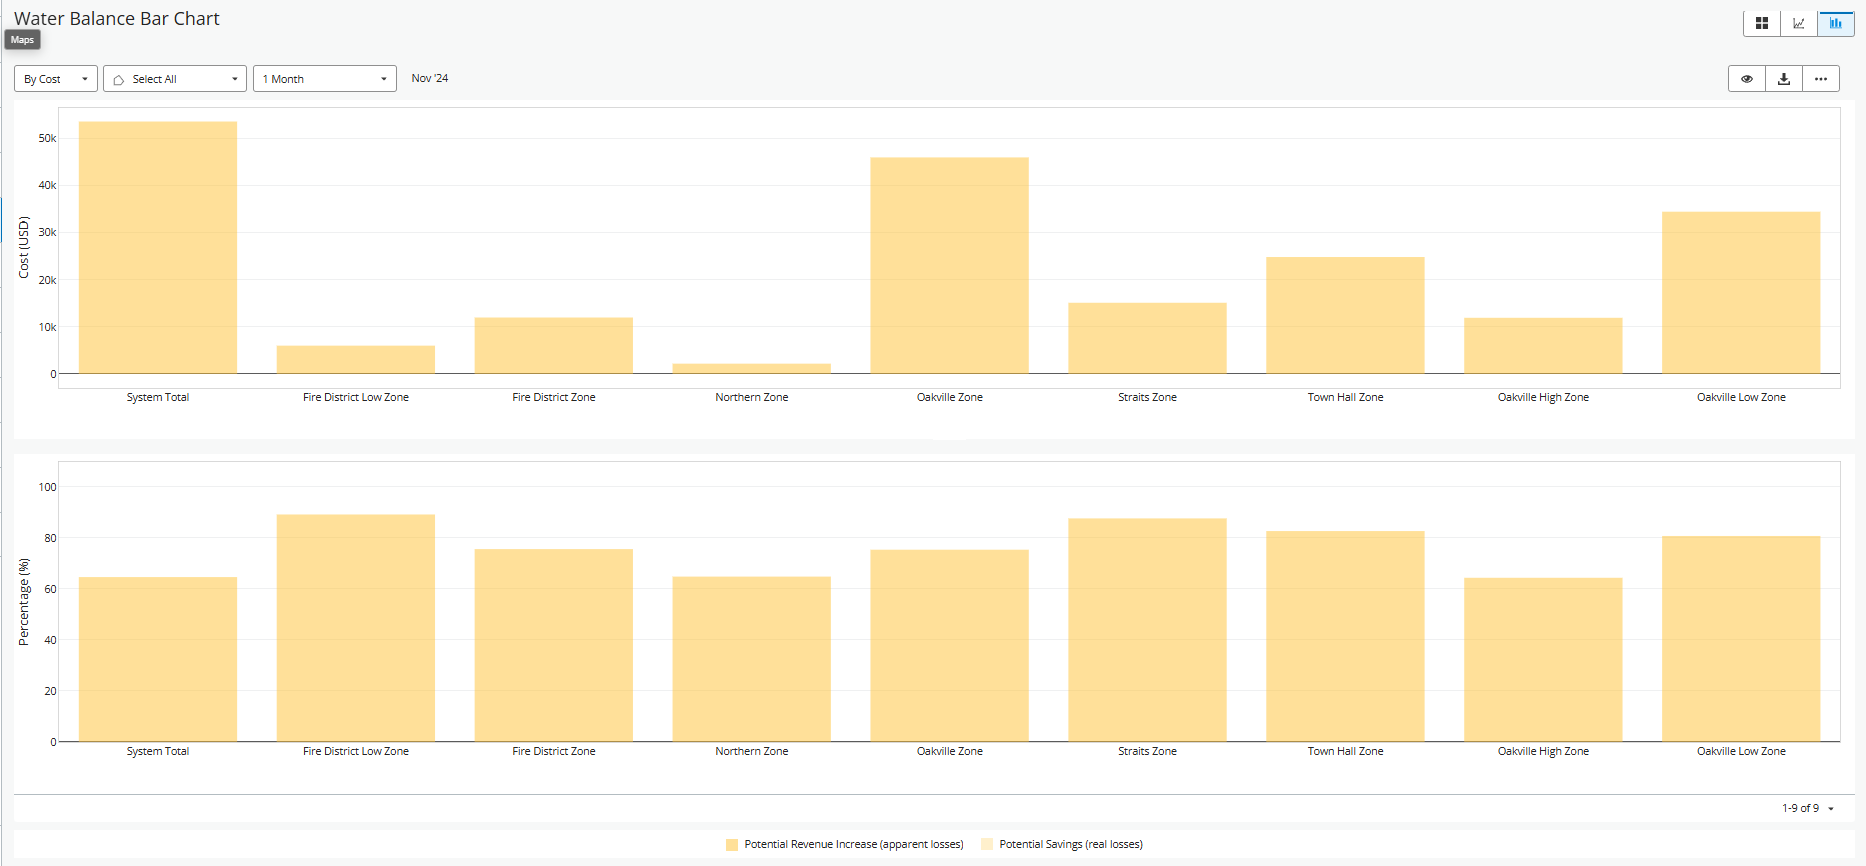Click the Fire District Zone percentage bar
This screenshot has width=1866, height=866.
(x=554, y=646)
